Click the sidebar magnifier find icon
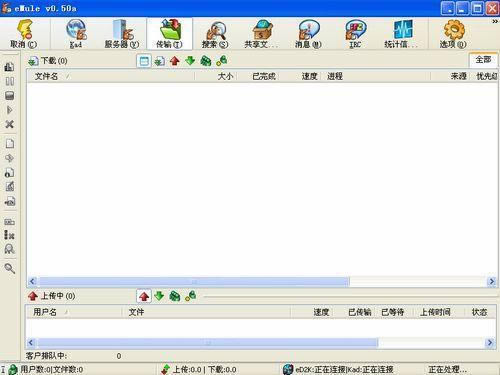Screen dimensions: 500x375 pos(10,268)
